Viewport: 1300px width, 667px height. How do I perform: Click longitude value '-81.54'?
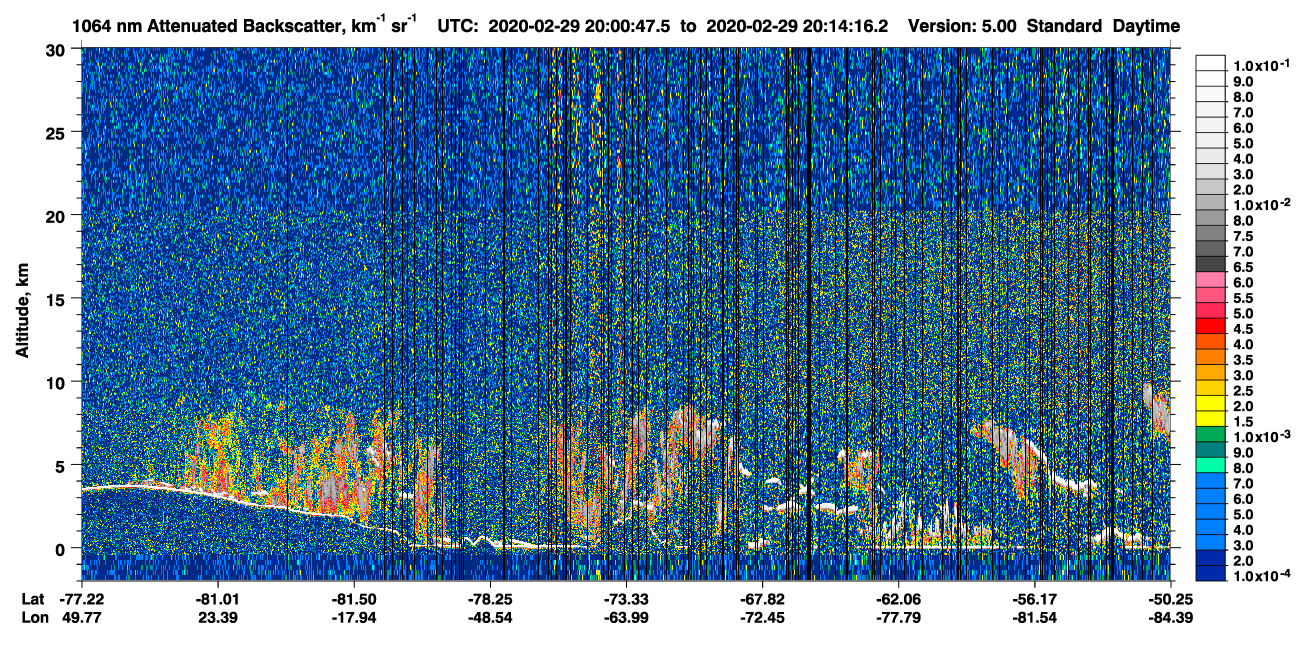pyautogui.click(x=1033, y=617)
